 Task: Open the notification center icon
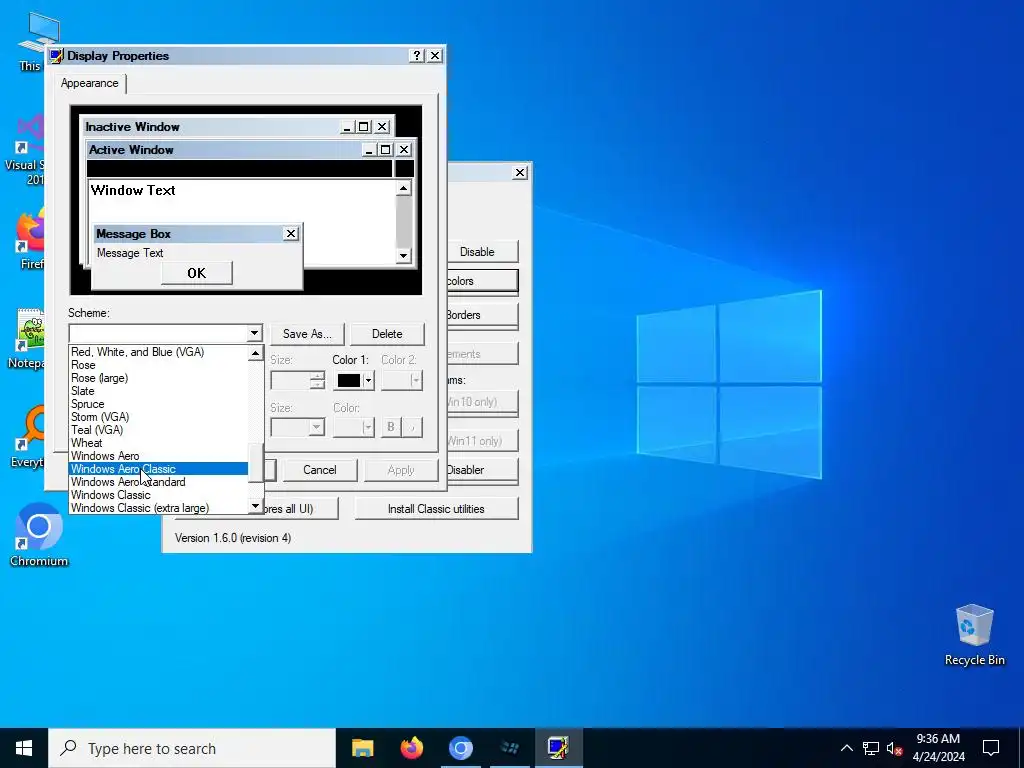(991, 748)
